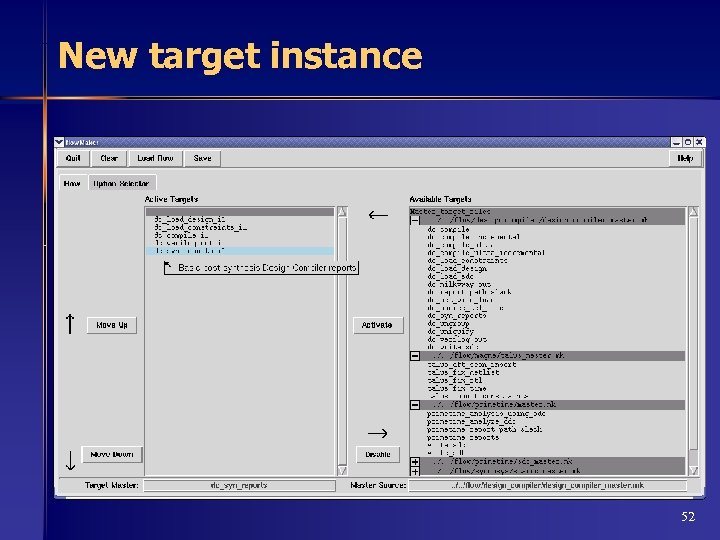
Task: Select the Master_target_files header row
Action: pyautogui.click(x=547, y=212)
